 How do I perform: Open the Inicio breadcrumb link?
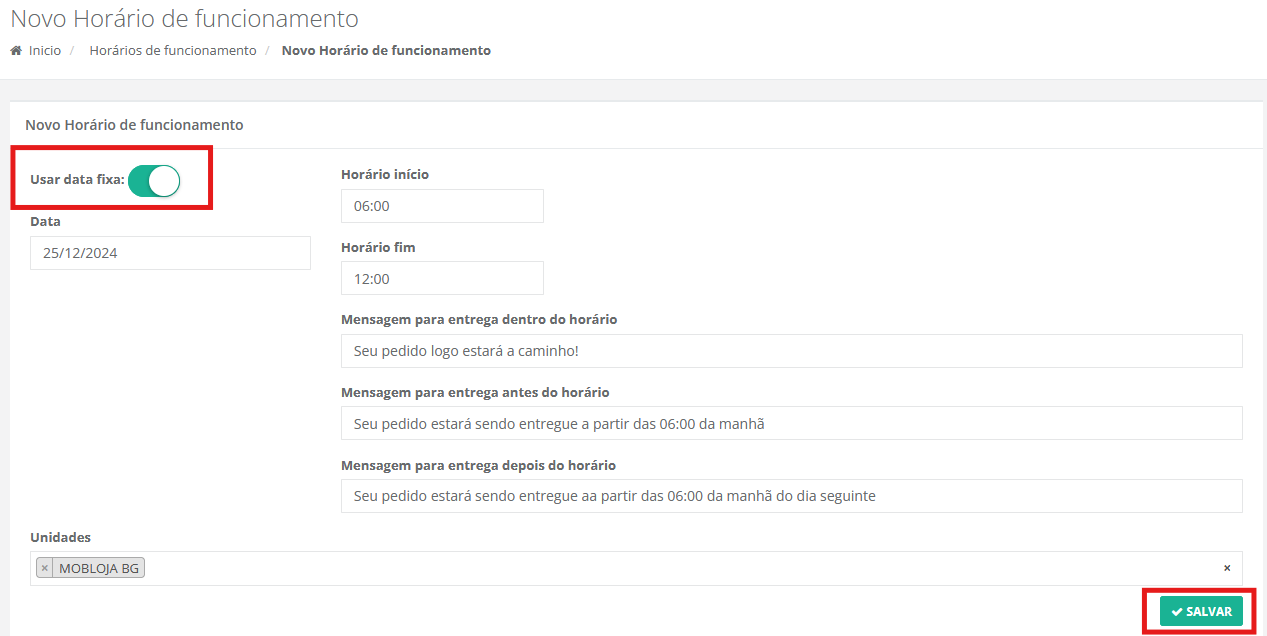[44, 51]
